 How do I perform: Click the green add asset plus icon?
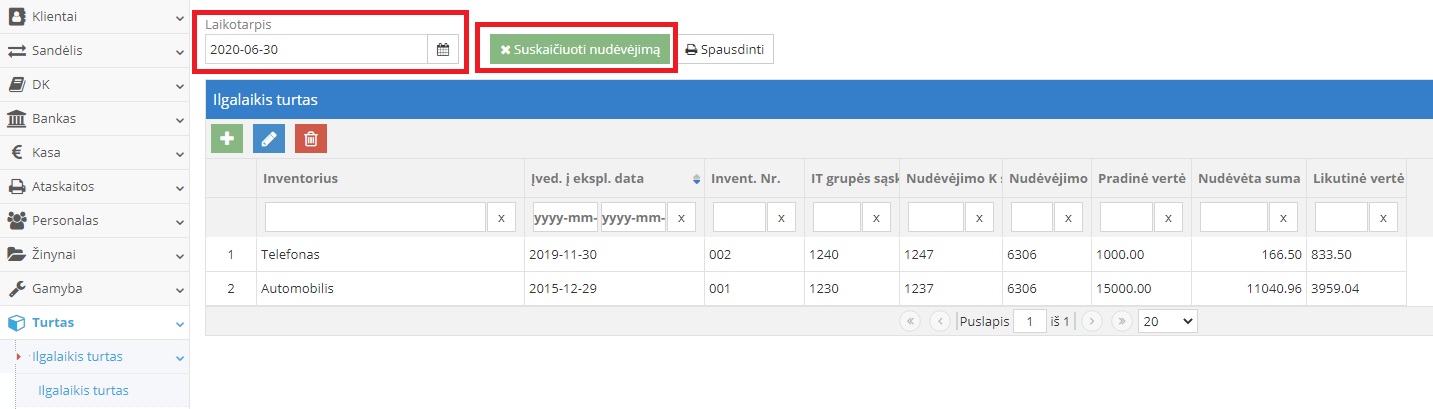(x=227, y=139)
